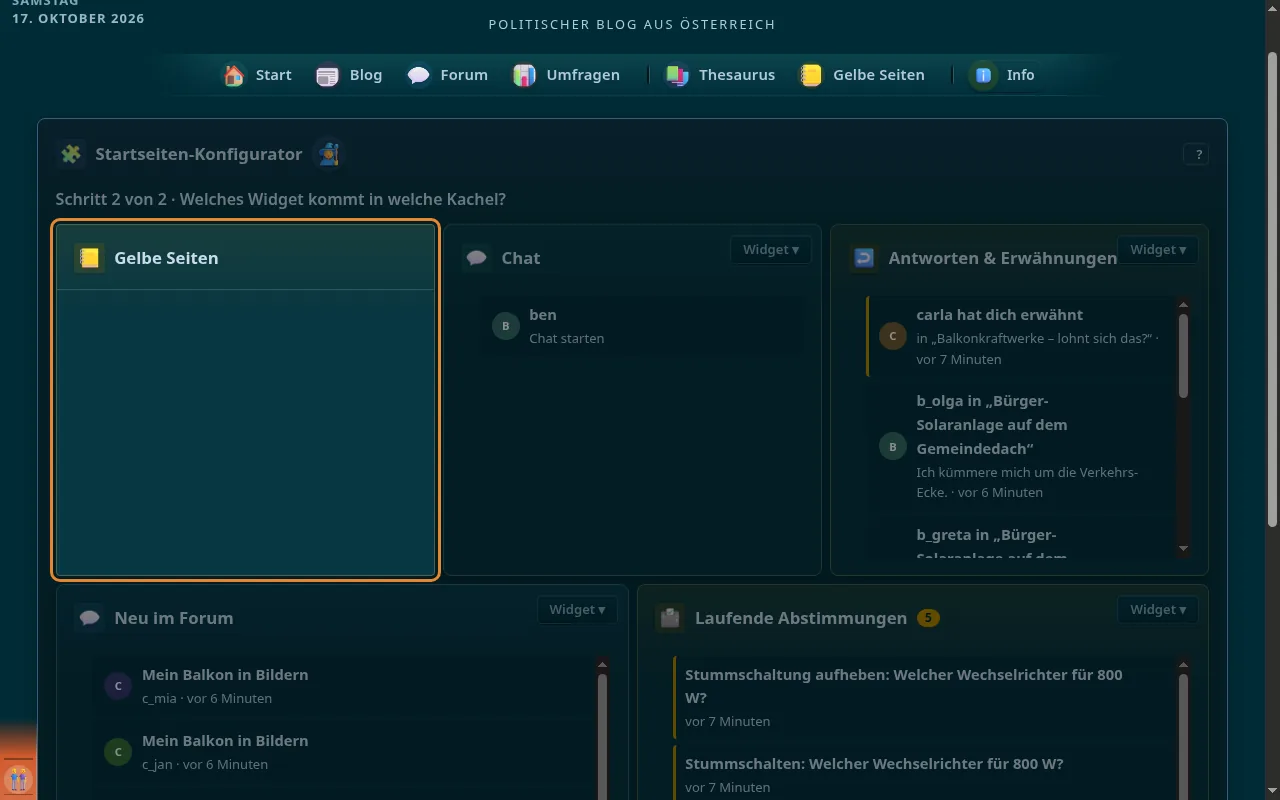Click the wizard icon beside Startseiten-Konfigurator
Screen dimensions: 1280x800
pyautogui.click(x=329, y=154)
